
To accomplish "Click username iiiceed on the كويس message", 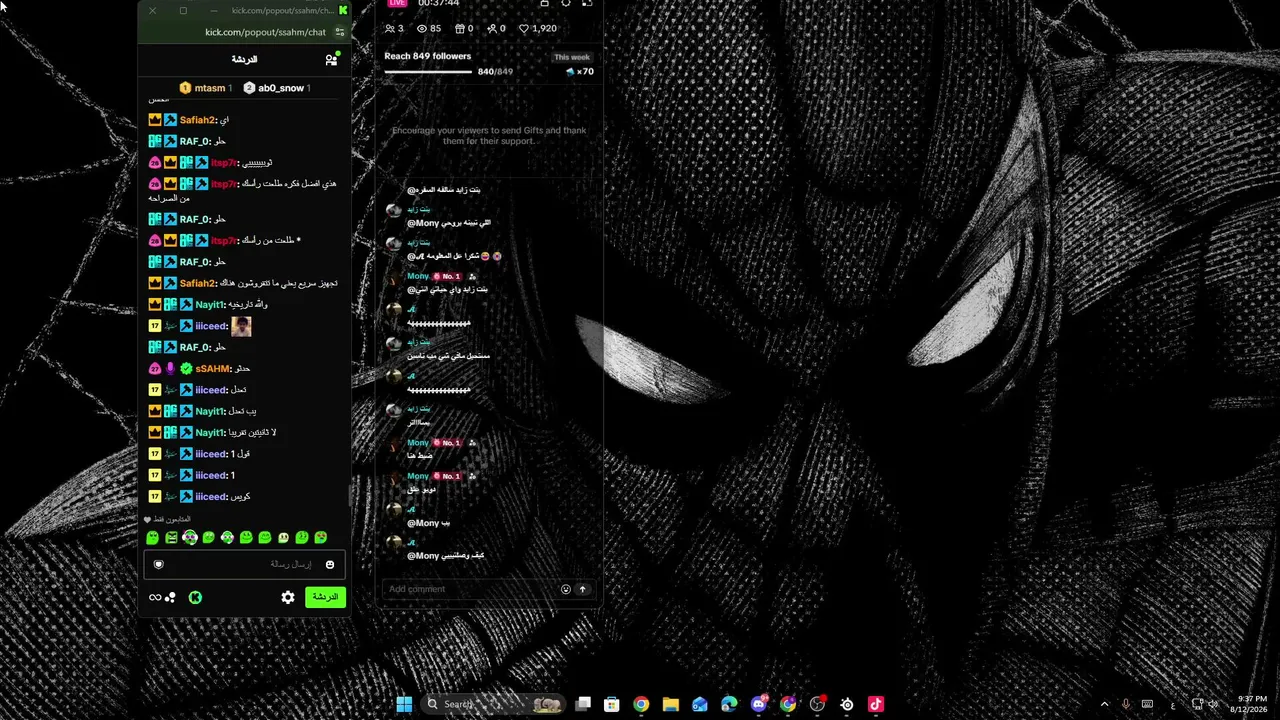I will [x=211, y=497].
